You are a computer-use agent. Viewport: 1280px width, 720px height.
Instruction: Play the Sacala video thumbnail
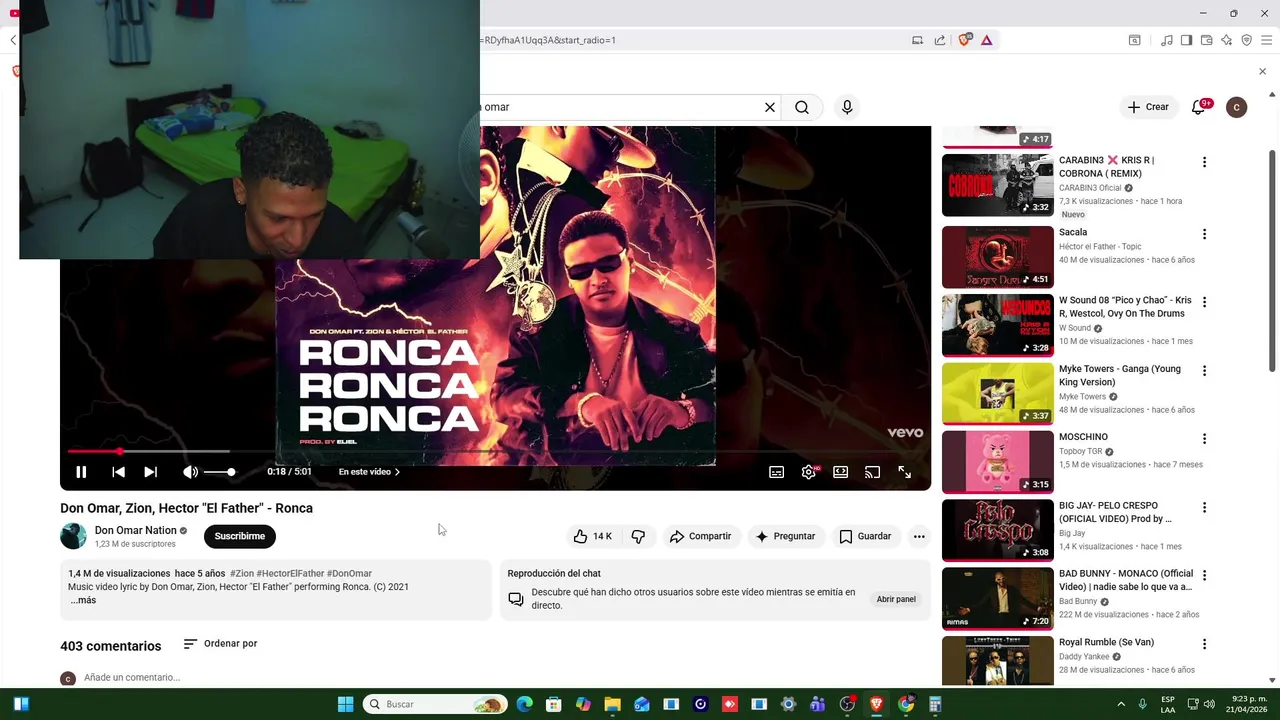tap(997, 257)
